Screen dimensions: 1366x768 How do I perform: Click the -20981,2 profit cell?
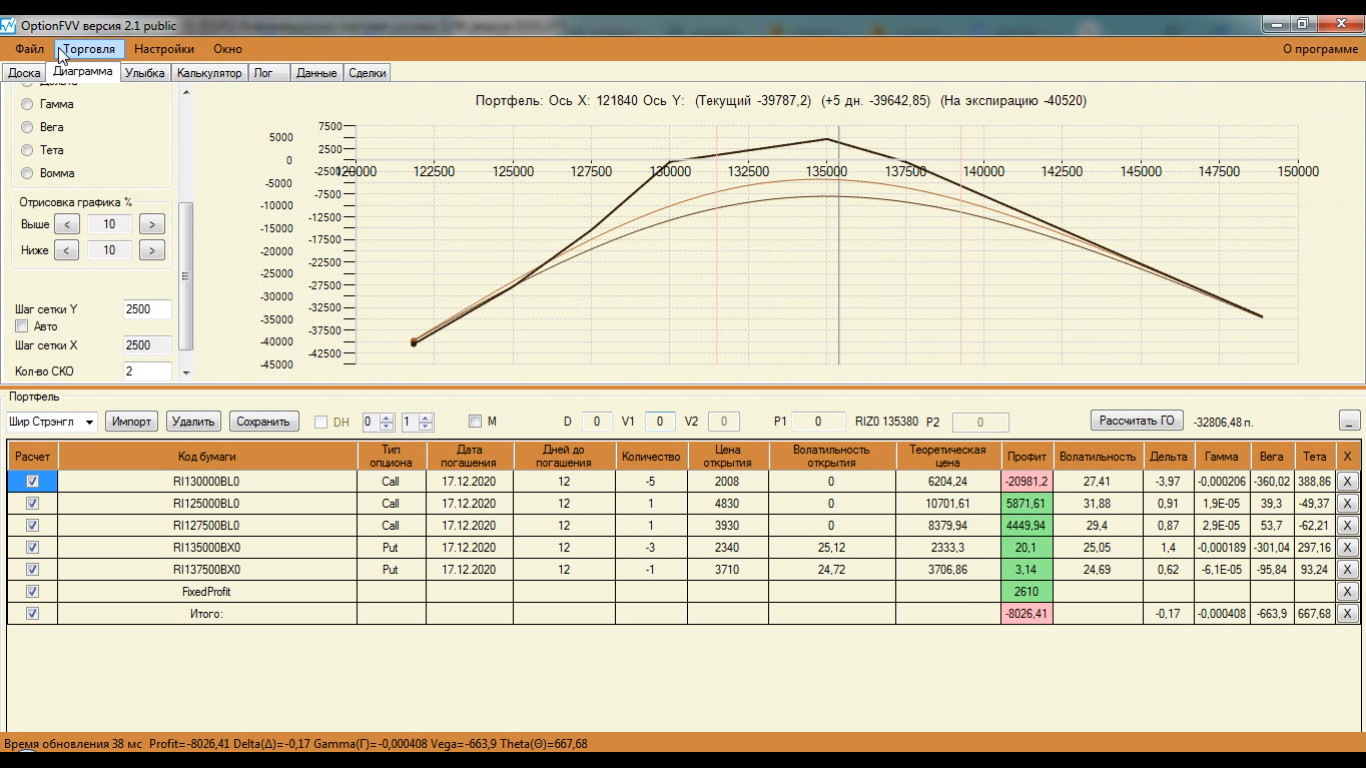click(1028, 481)
